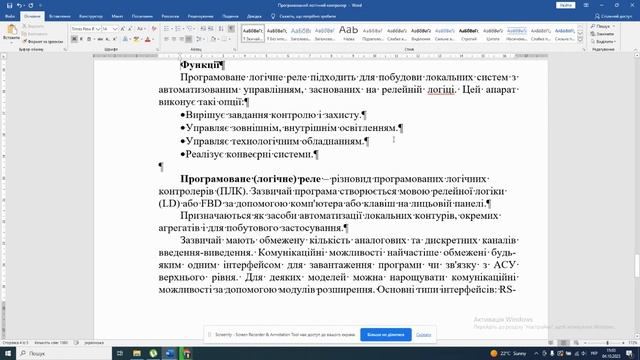This screenshot has height=360, width=640.
Task: Open the weather widget showing 22°C Sunny
Action: (x=508, y=353)
